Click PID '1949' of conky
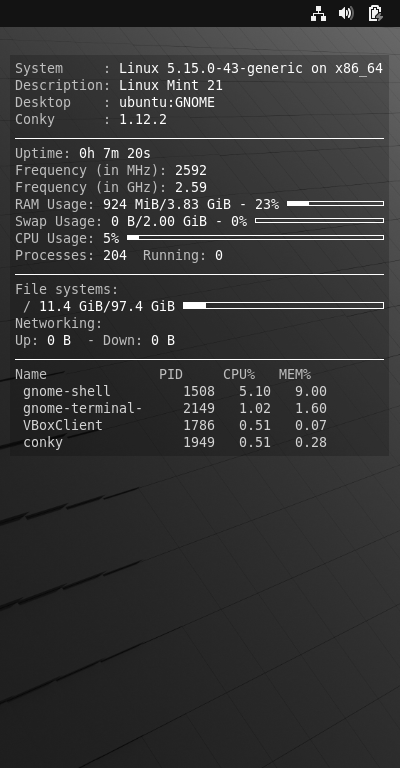The height and width of the screenshot is (768, 400). click(x=199, y=442)
